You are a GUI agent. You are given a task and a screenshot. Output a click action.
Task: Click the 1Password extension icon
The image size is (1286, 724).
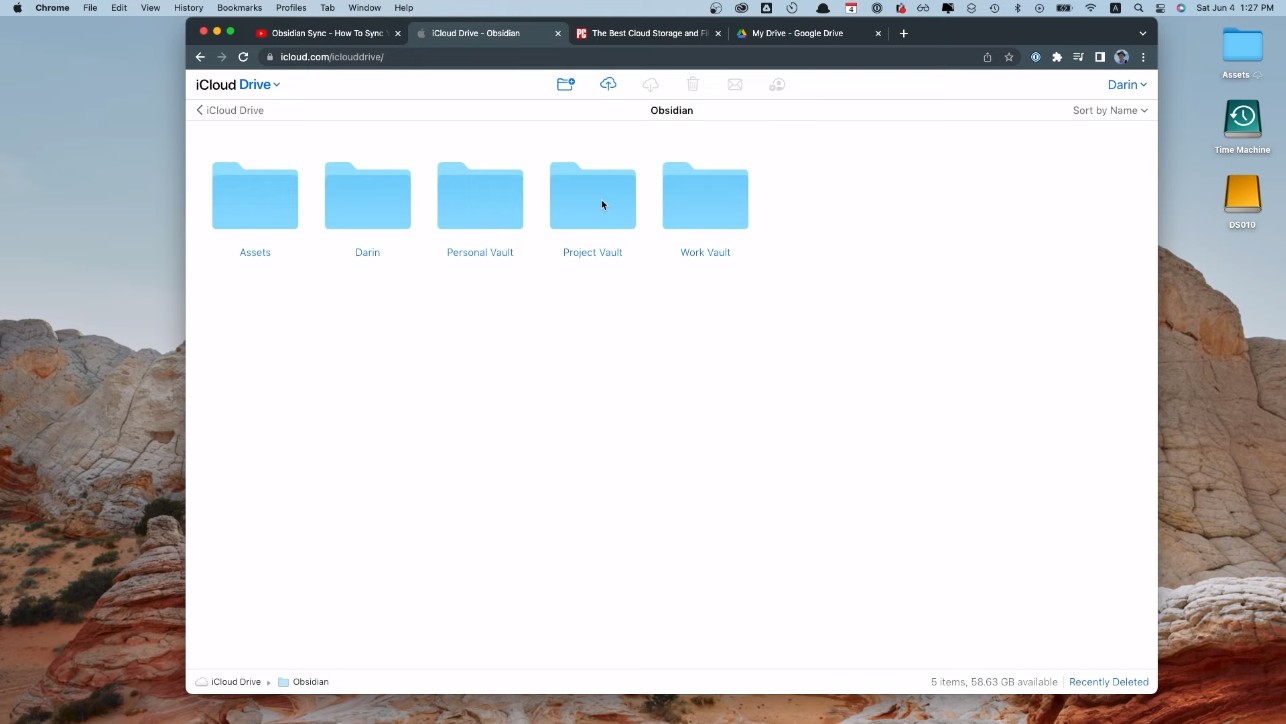[1036, 57]
